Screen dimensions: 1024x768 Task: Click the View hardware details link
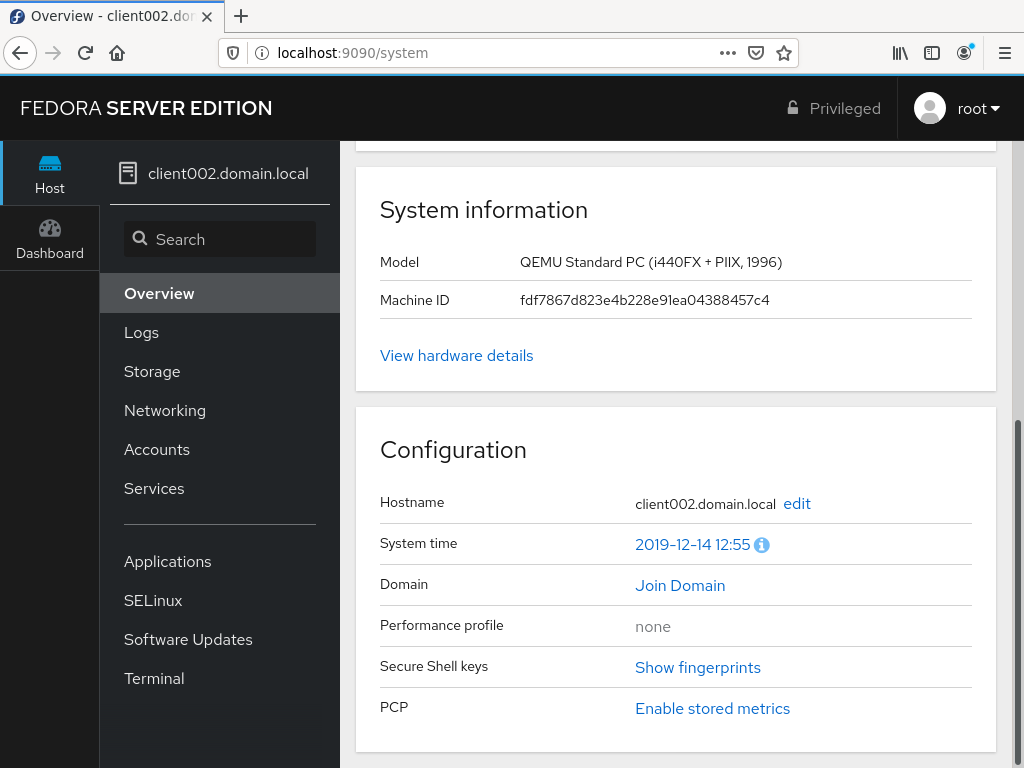coord(456,355)
